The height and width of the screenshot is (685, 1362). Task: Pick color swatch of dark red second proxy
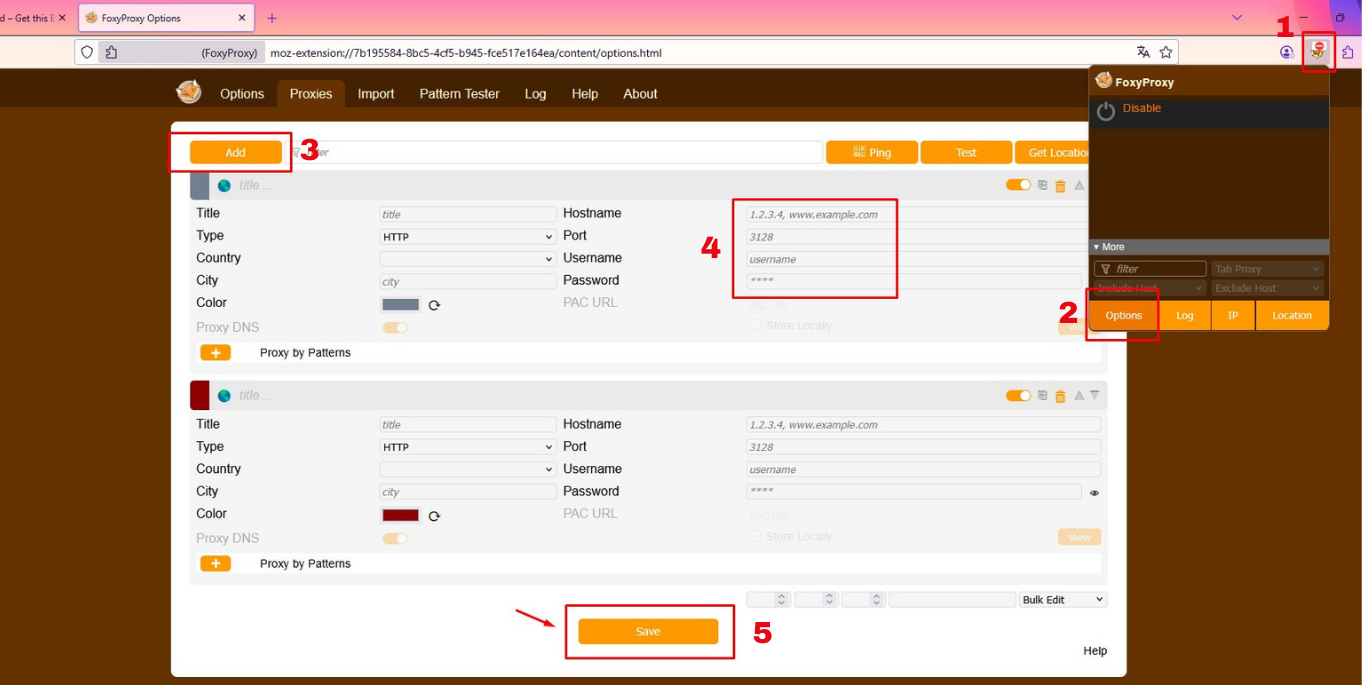click(x=401, y=516)
